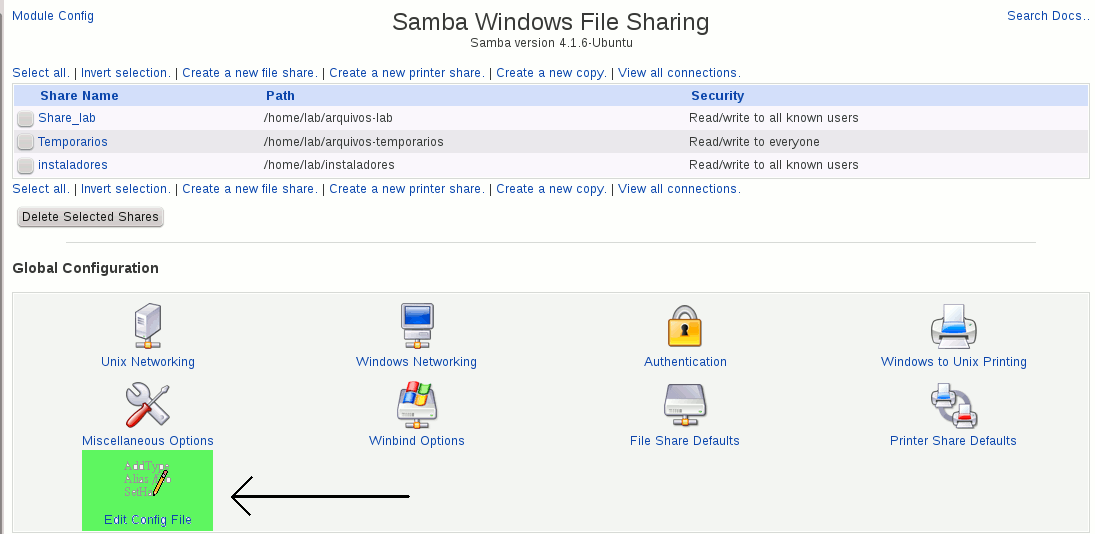Open the Authentication padlock icon
This screenshot has width=1095, height=534.
click(684, 325)
